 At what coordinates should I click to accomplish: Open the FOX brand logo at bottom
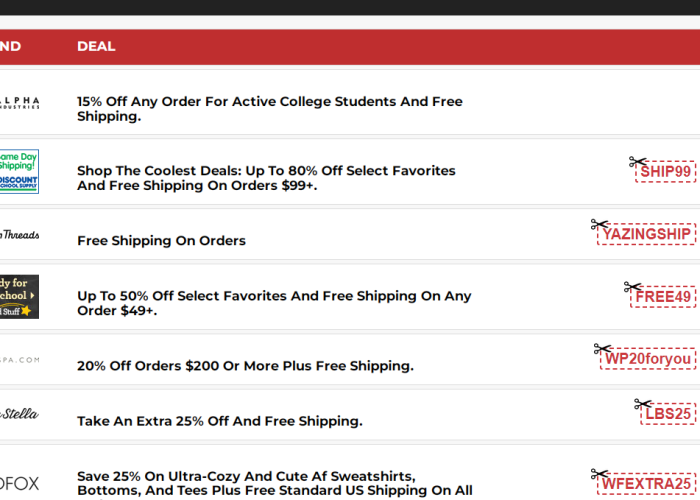pyautogui.click(x=19, y=483)
